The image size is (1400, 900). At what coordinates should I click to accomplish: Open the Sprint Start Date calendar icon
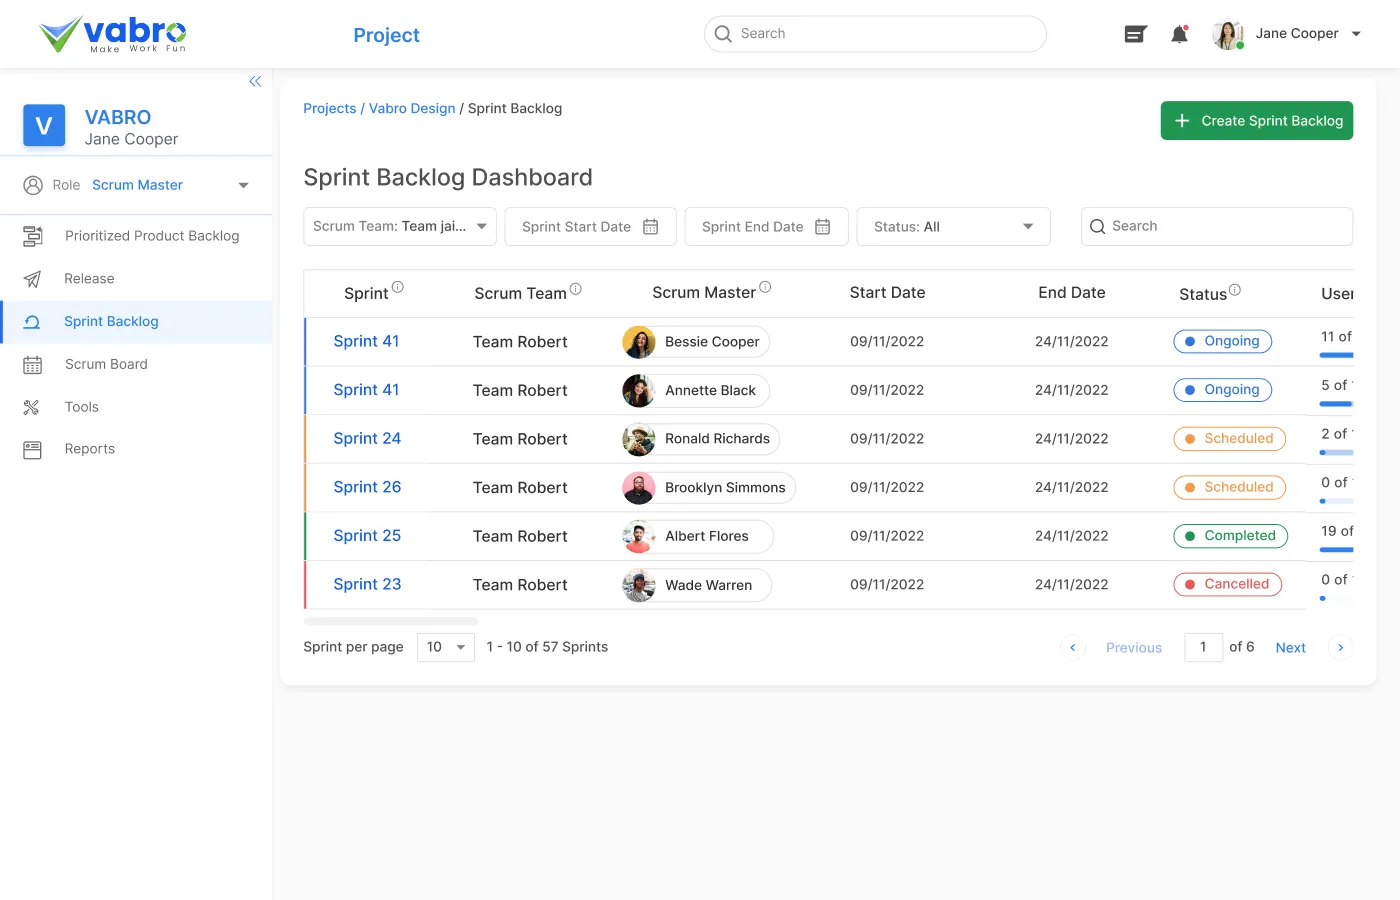tap(650, 227)
